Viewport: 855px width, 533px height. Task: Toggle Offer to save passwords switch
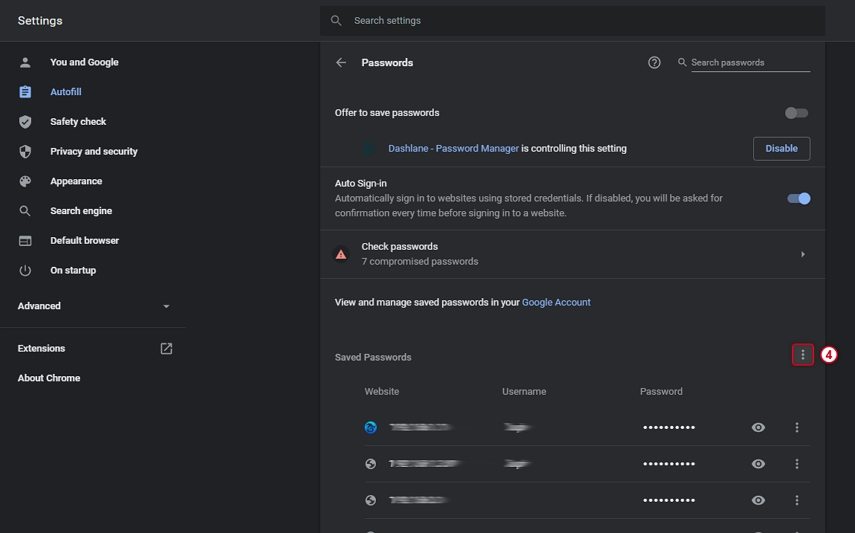point(796,113)
